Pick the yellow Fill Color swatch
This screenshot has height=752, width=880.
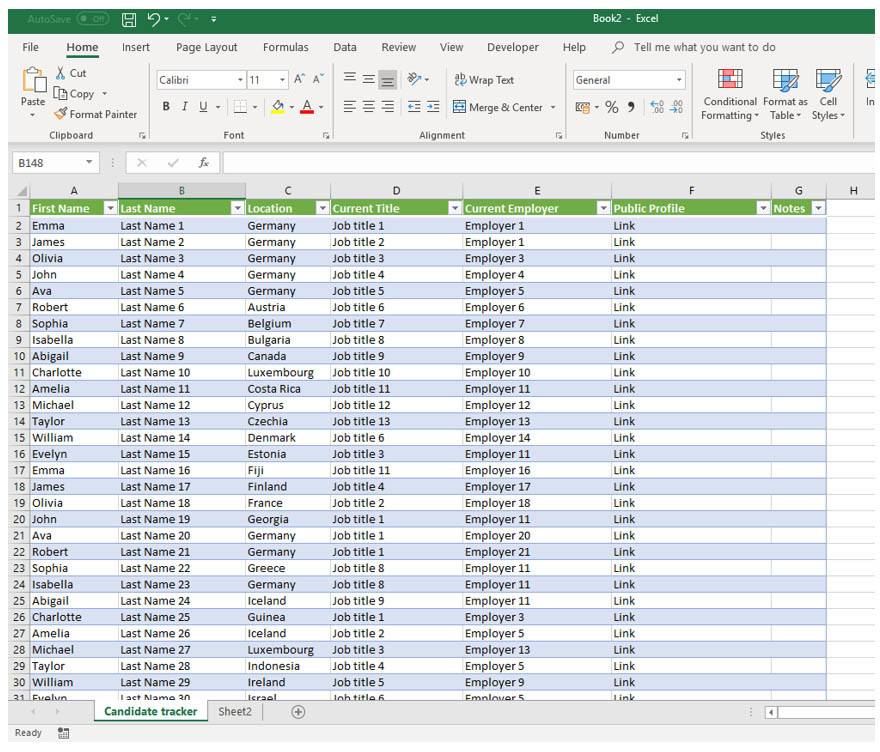point(277,108)
